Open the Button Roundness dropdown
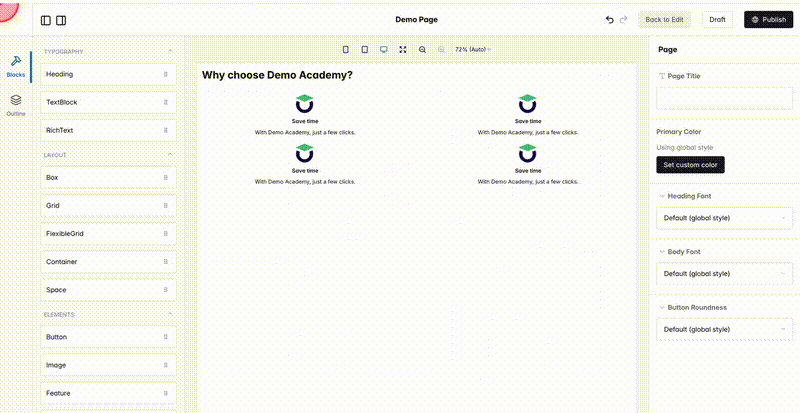The image size is (800, 413). tap(724, 329)
